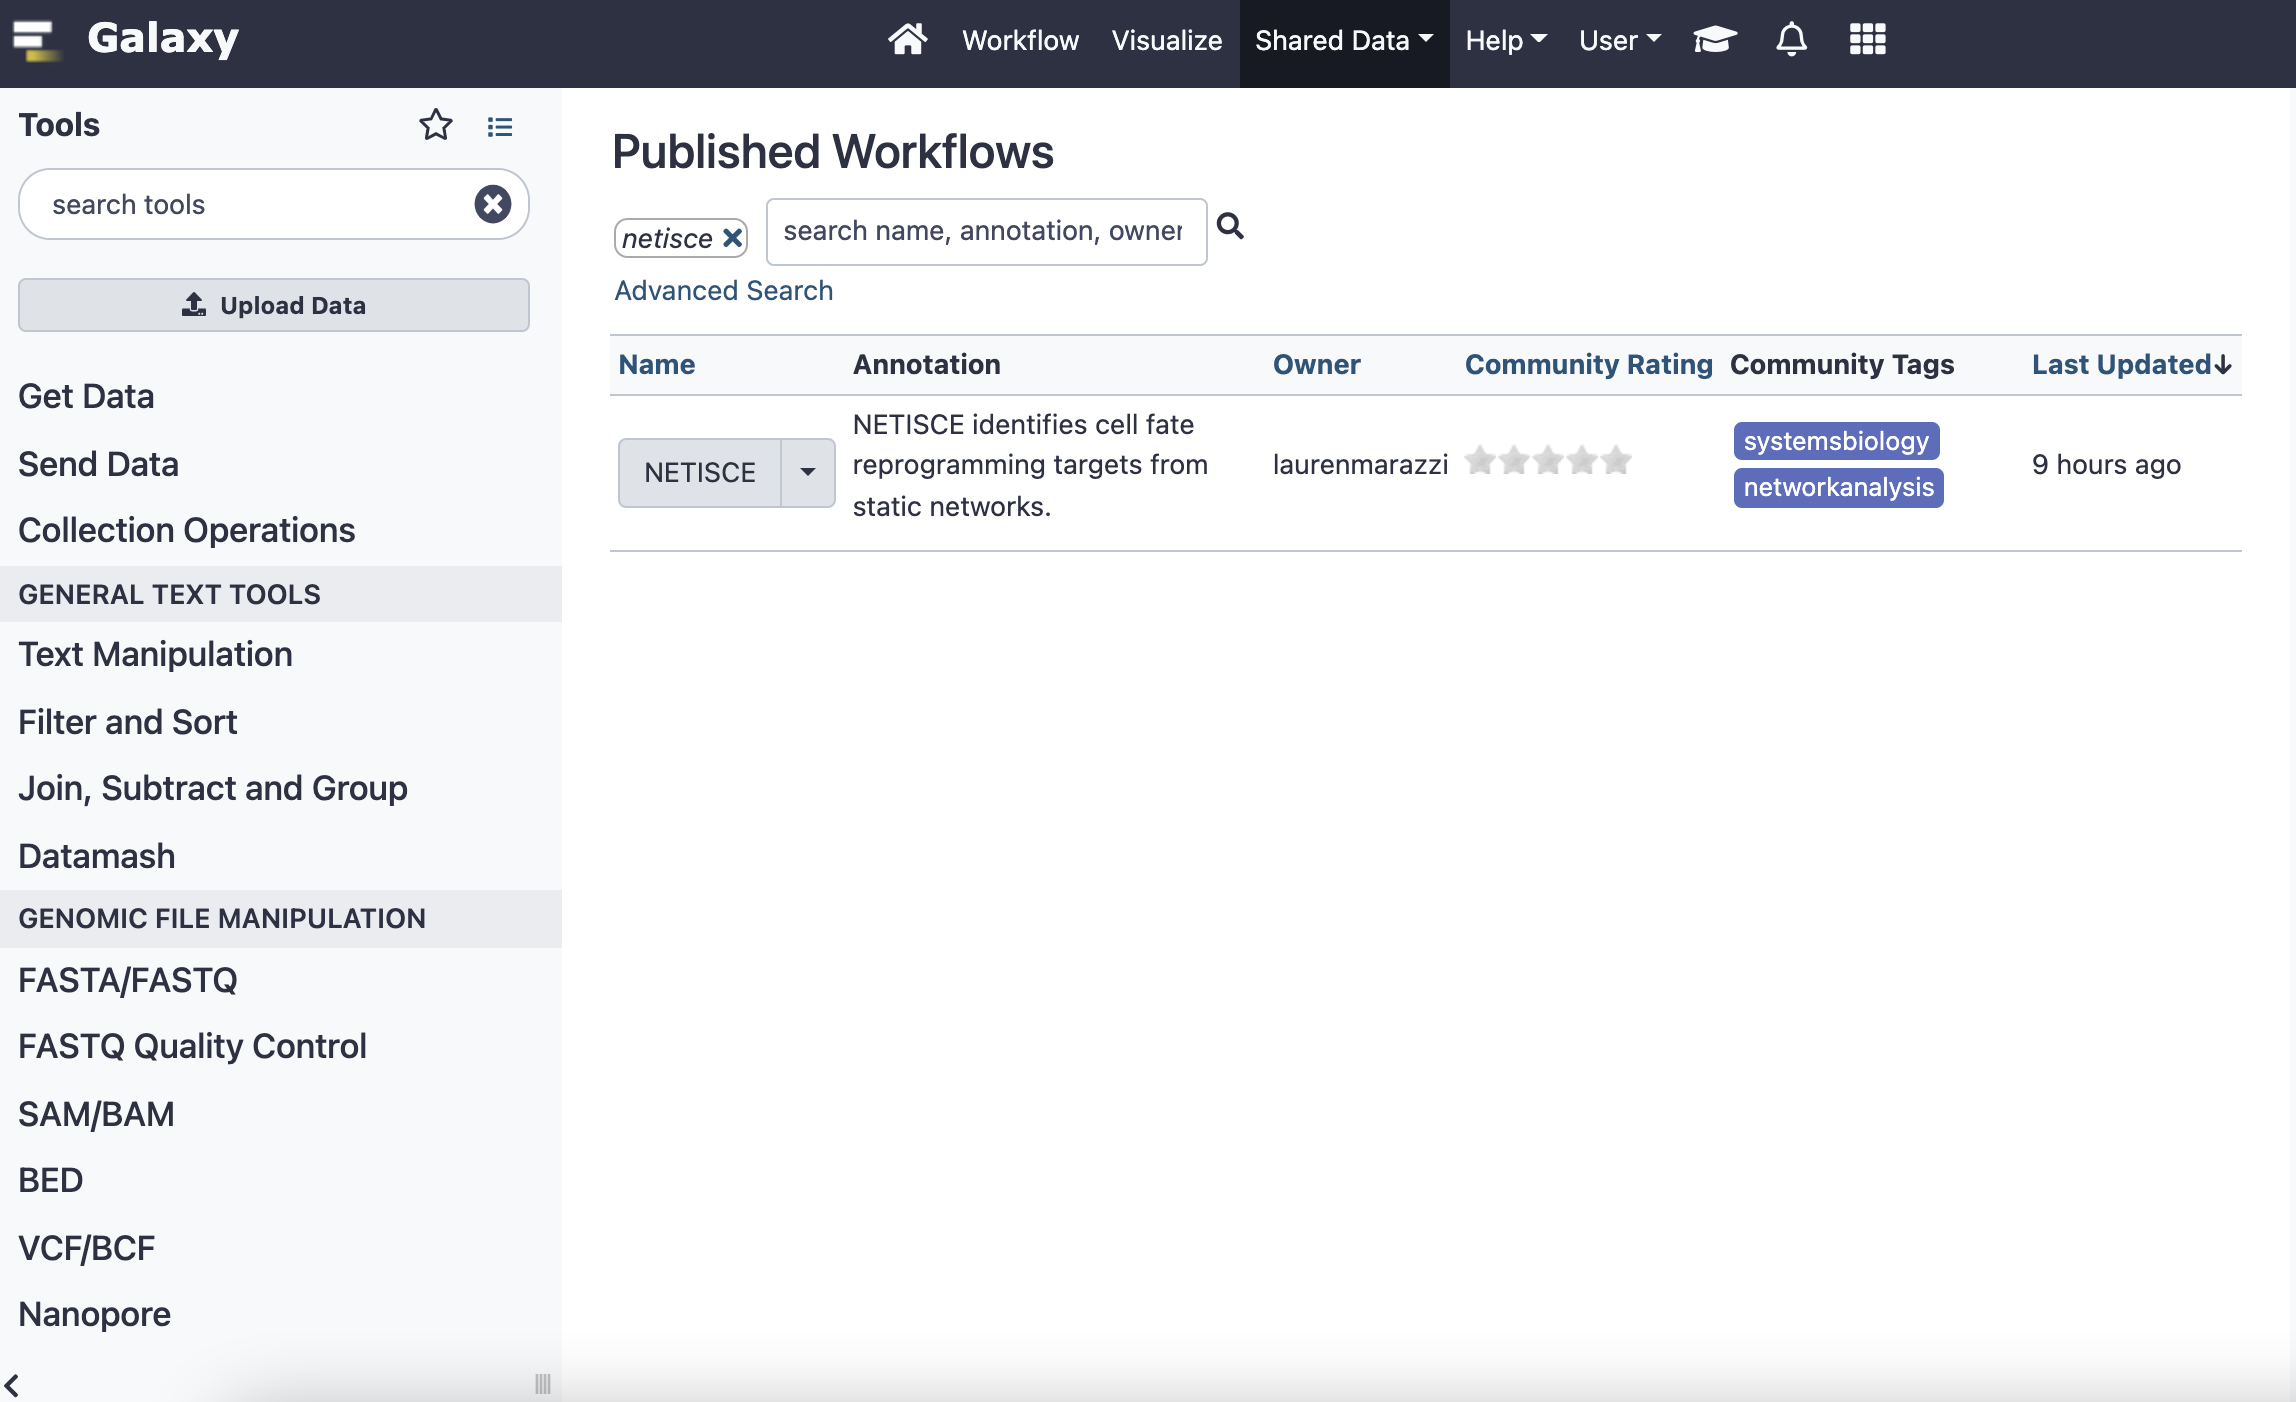Rate the NETISCE workflow one star
The width and height of the screenshot is (2296, 1402).
(1480, 461)
